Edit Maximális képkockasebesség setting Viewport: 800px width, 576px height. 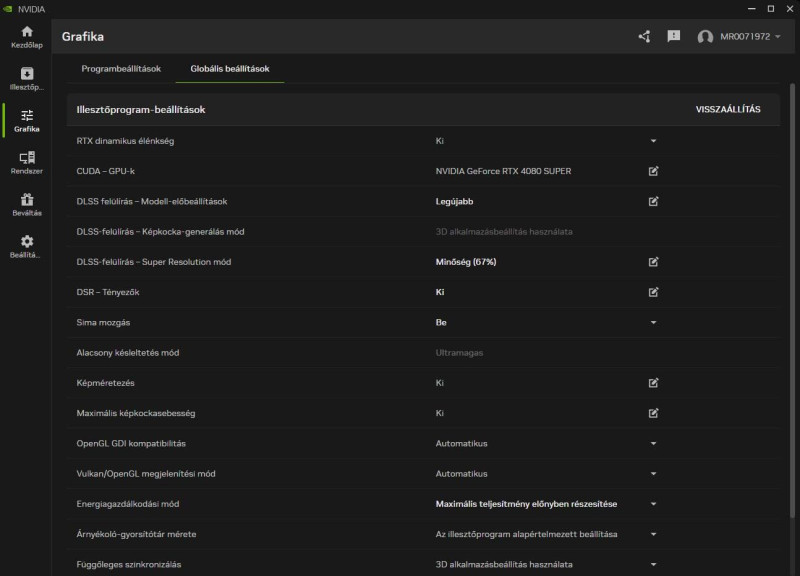tap(653, 413)
